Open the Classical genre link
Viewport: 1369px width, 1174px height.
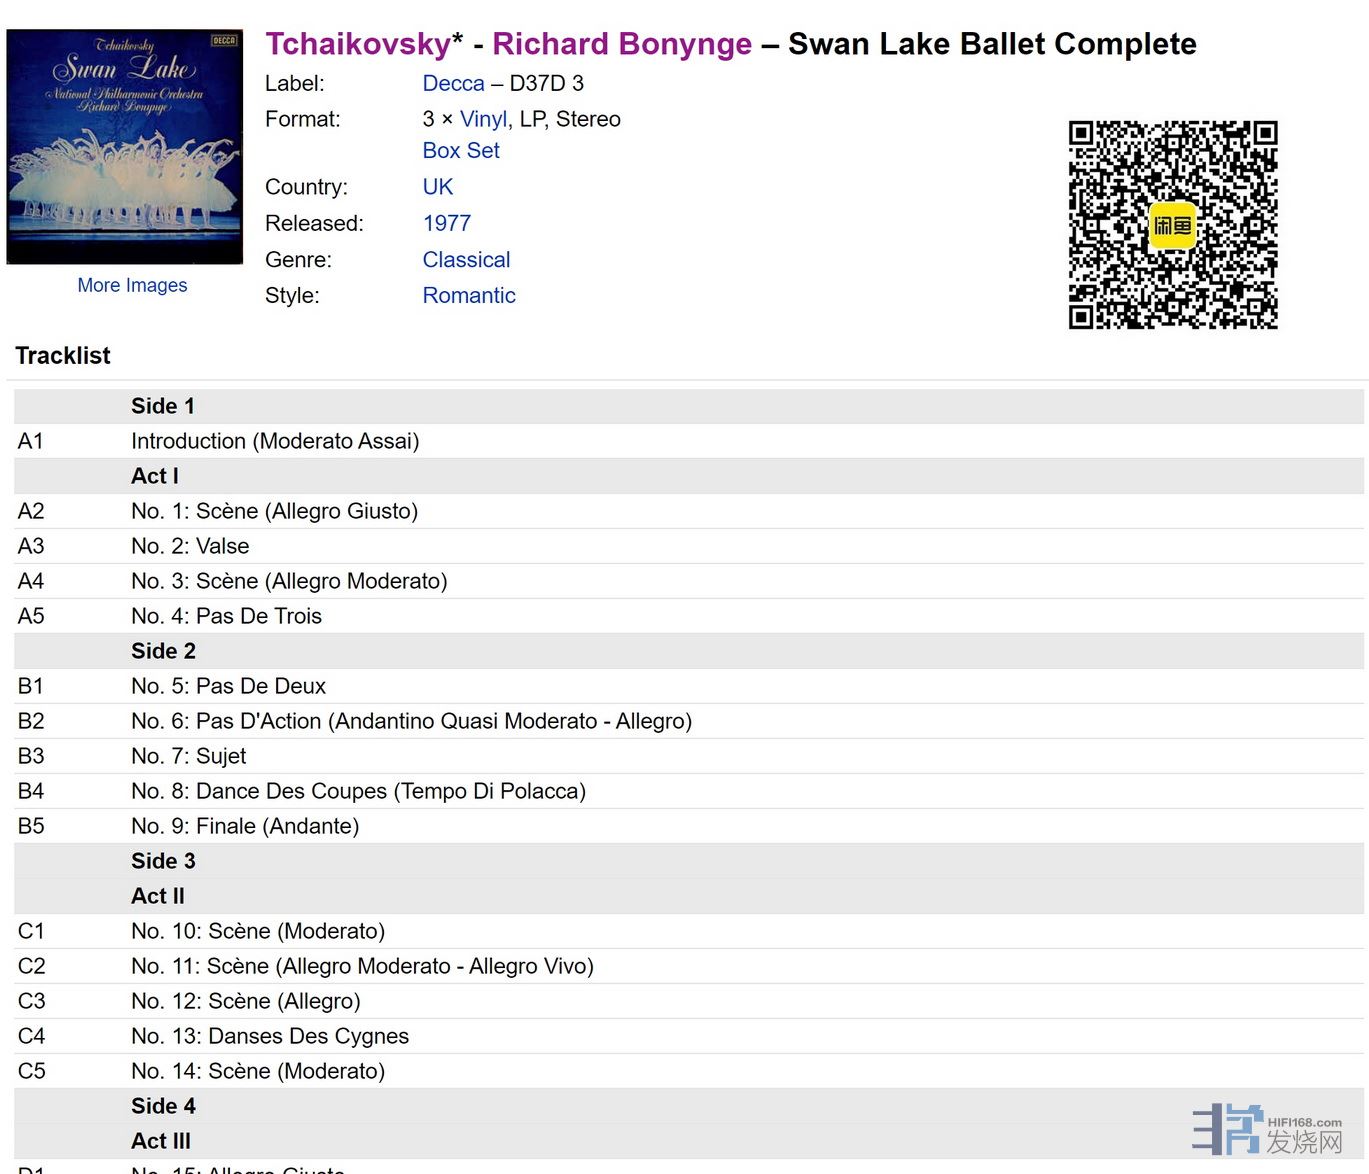[466, 259]
